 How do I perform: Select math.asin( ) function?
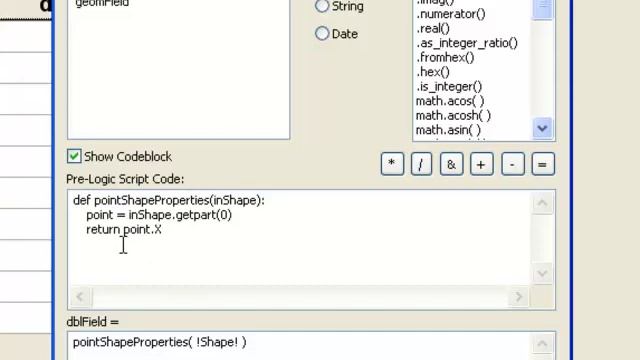448,130
